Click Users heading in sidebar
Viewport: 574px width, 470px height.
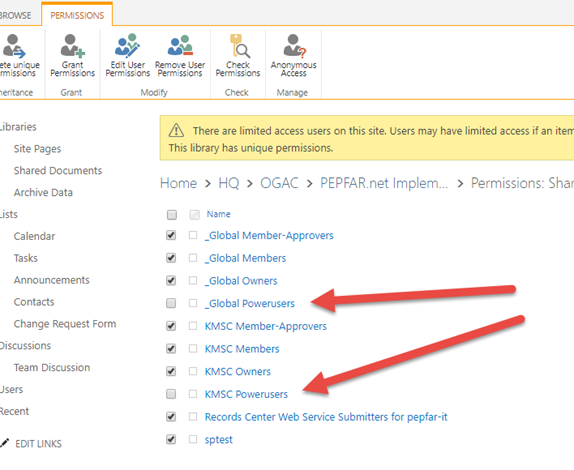(x=11, y=389)
